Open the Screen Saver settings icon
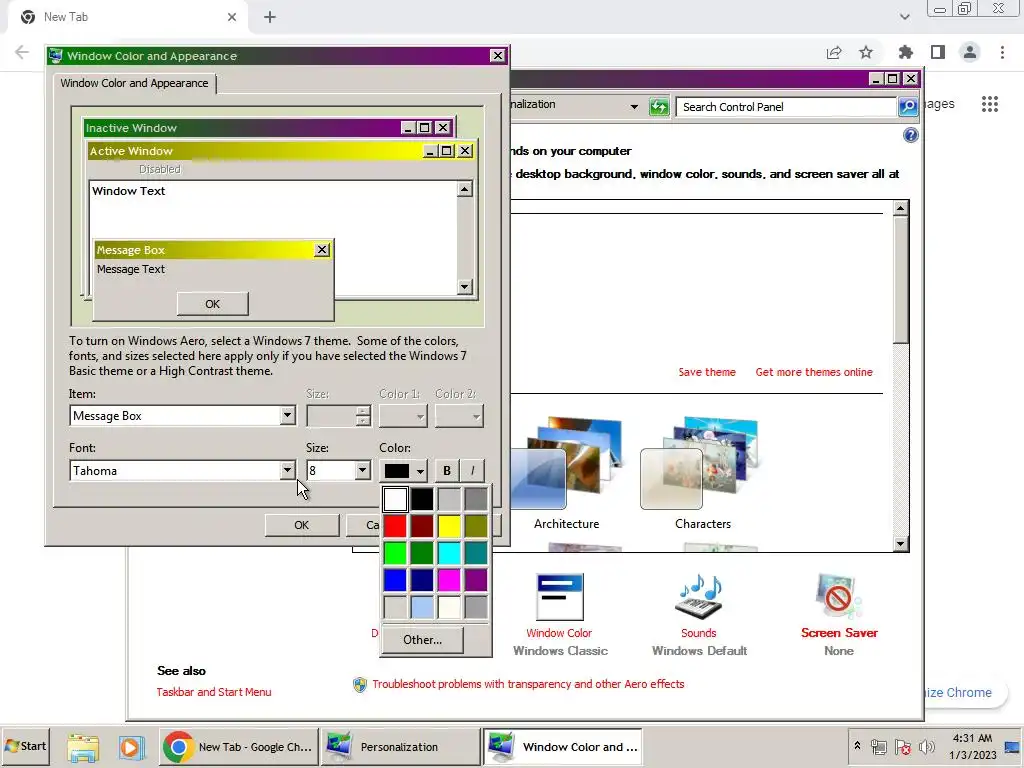Image resolution: width=1024 pixels, height=768 pixels. click(839, 596)
